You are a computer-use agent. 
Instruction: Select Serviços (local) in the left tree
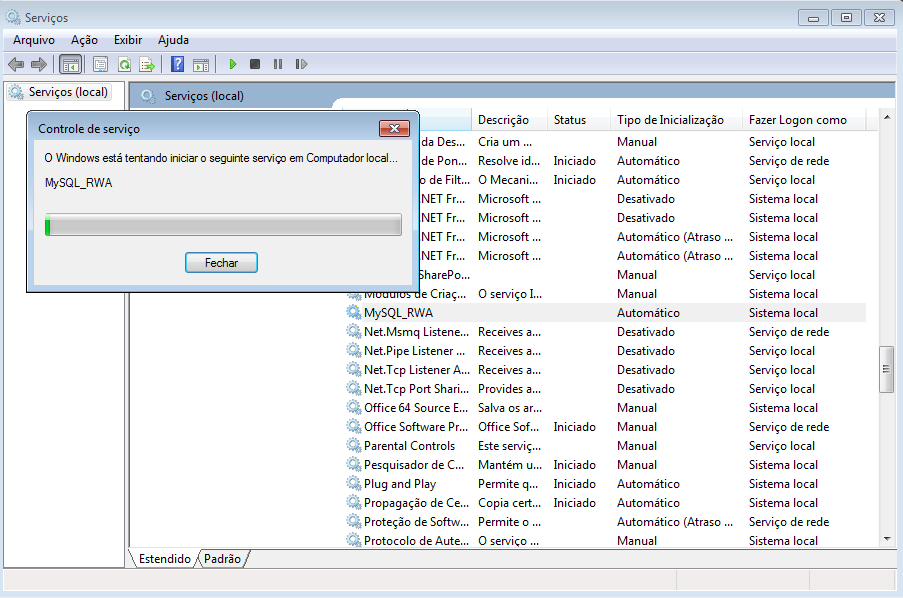click(58, 92)
